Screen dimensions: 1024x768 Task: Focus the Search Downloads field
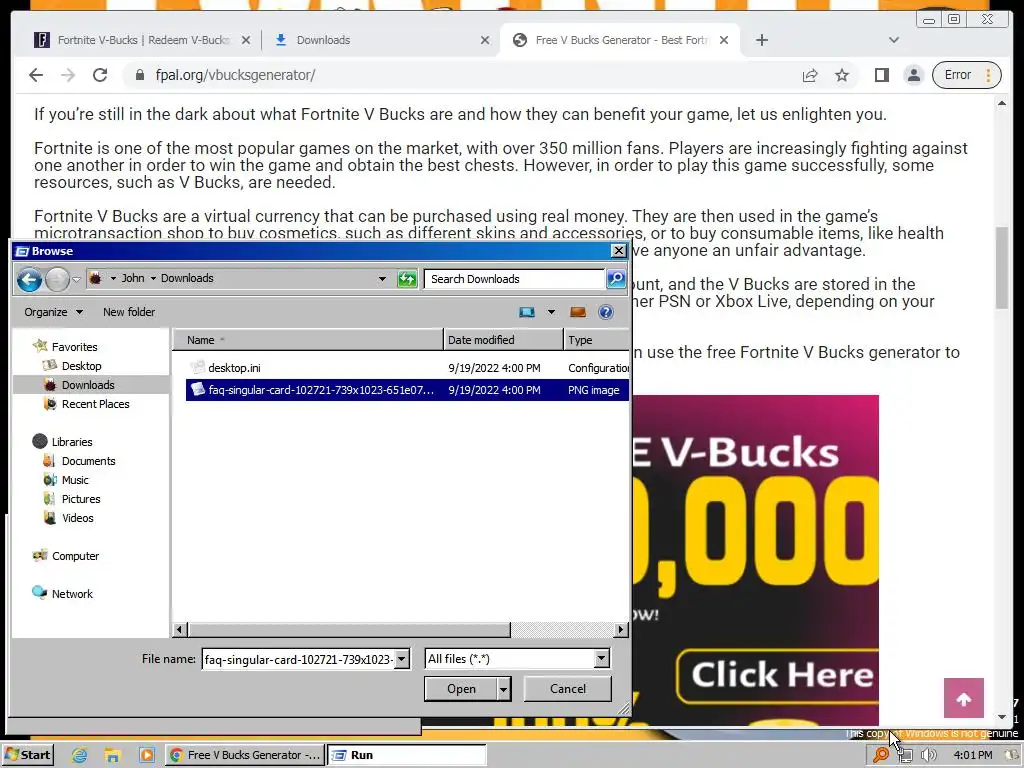[515, 279]
